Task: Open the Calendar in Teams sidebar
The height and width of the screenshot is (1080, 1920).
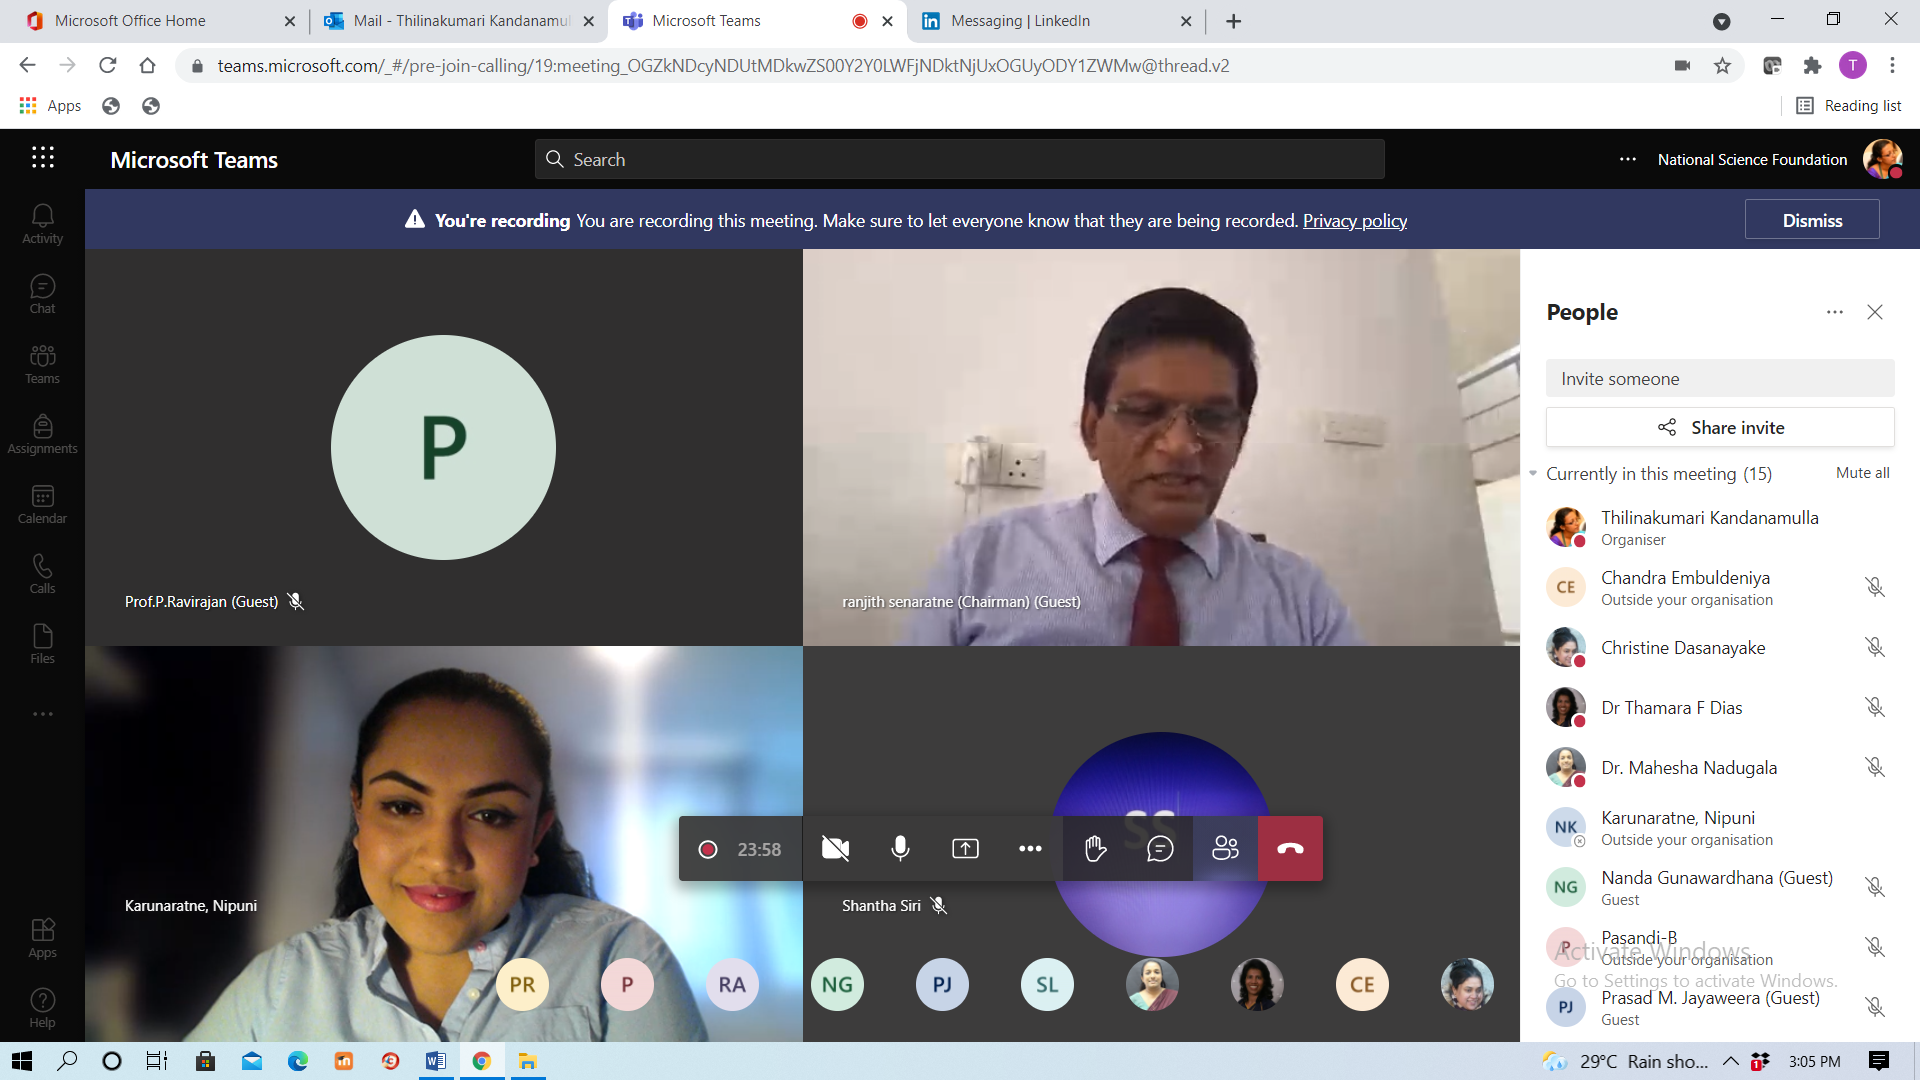Action: [x=42, y=504]
